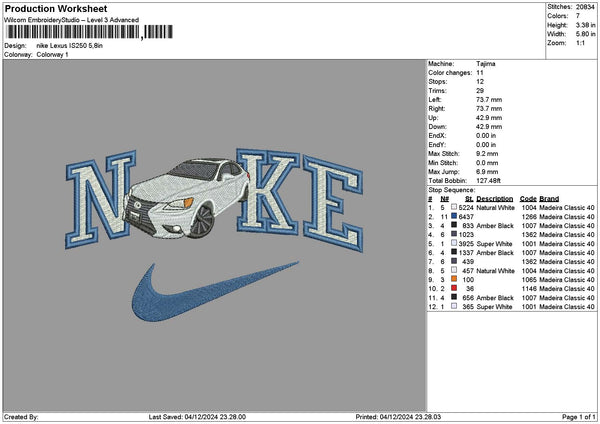Select the 'St.' column header
This screenshot has width=600, height=424.
[x=470, y=199]
